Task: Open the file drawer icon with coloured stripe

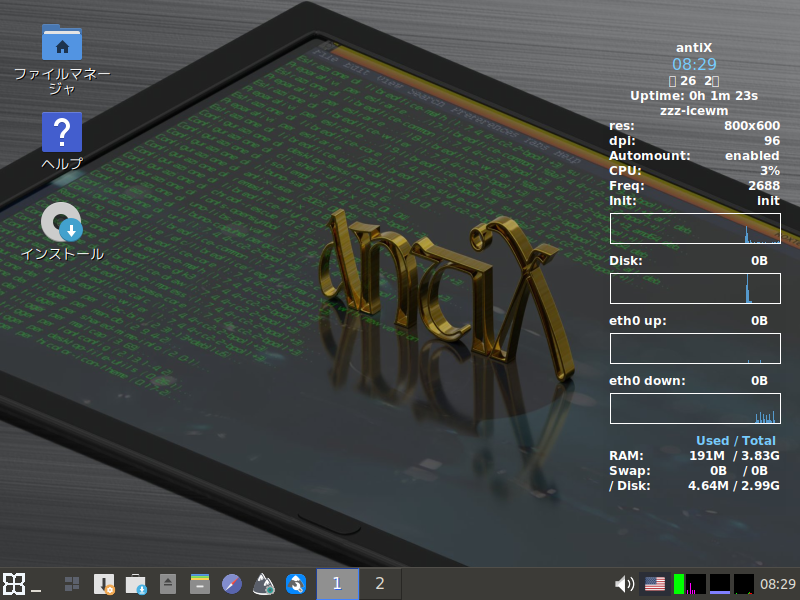Action: 200,584
